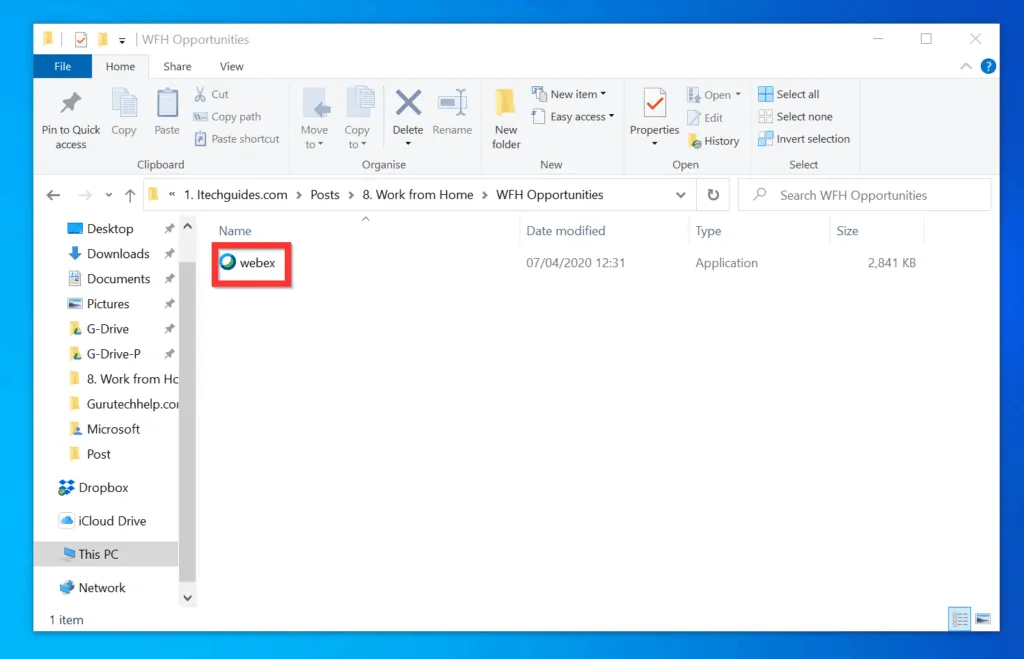This screenshot has height=659, width=1024.
Task: Create a New folder
Action: (506, 118)
